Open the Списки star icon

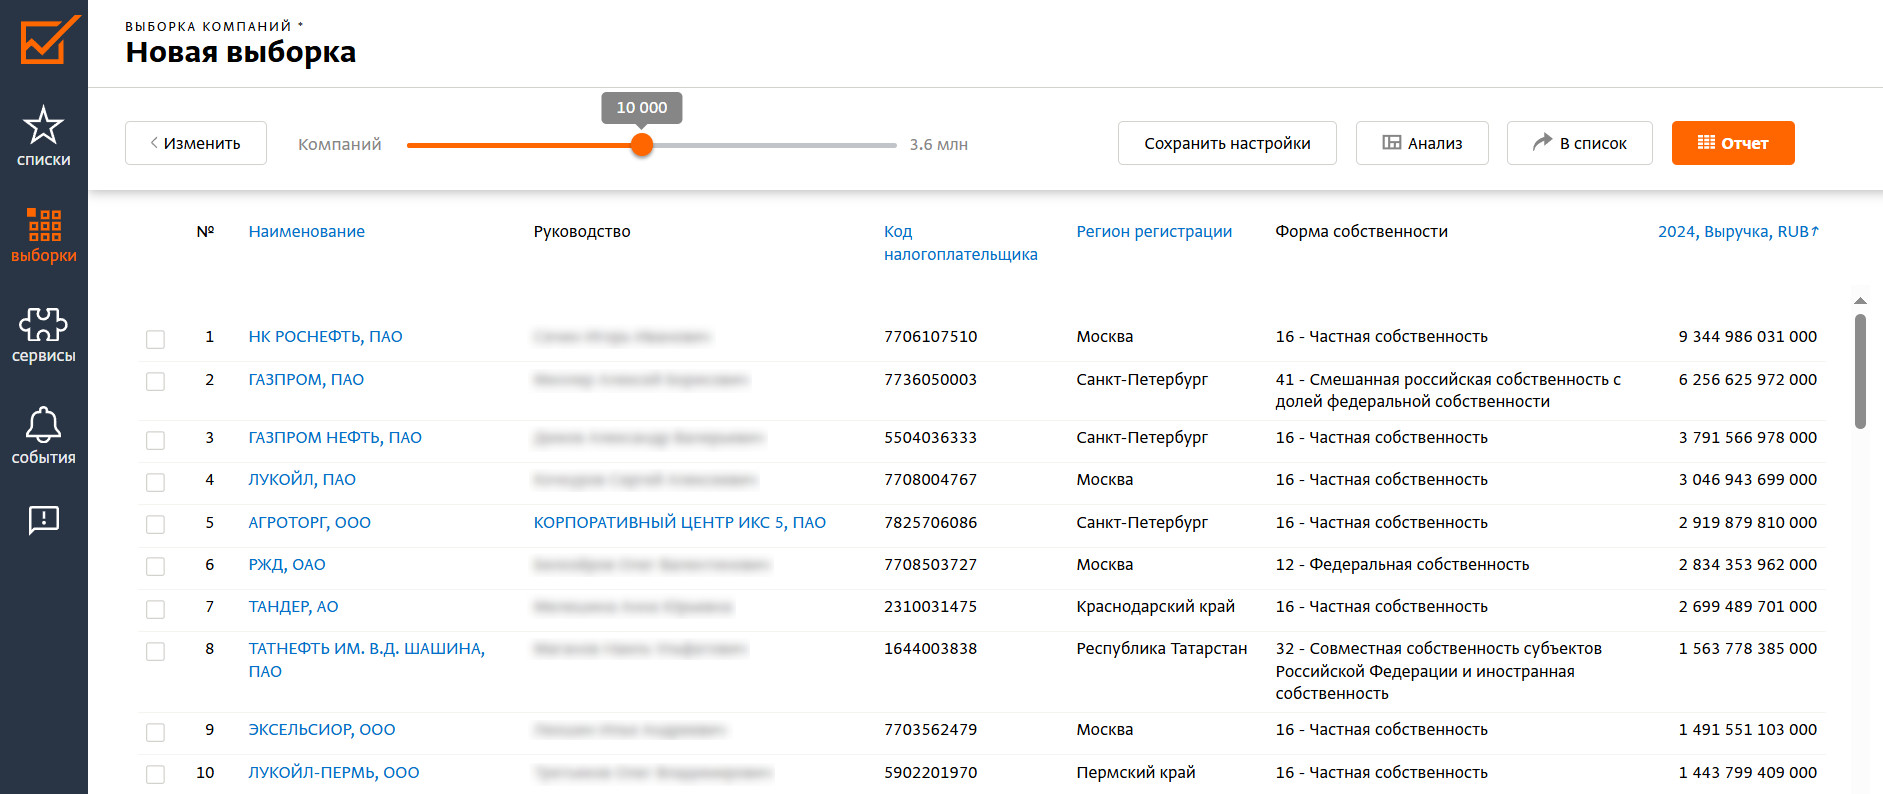coord(43,126)
